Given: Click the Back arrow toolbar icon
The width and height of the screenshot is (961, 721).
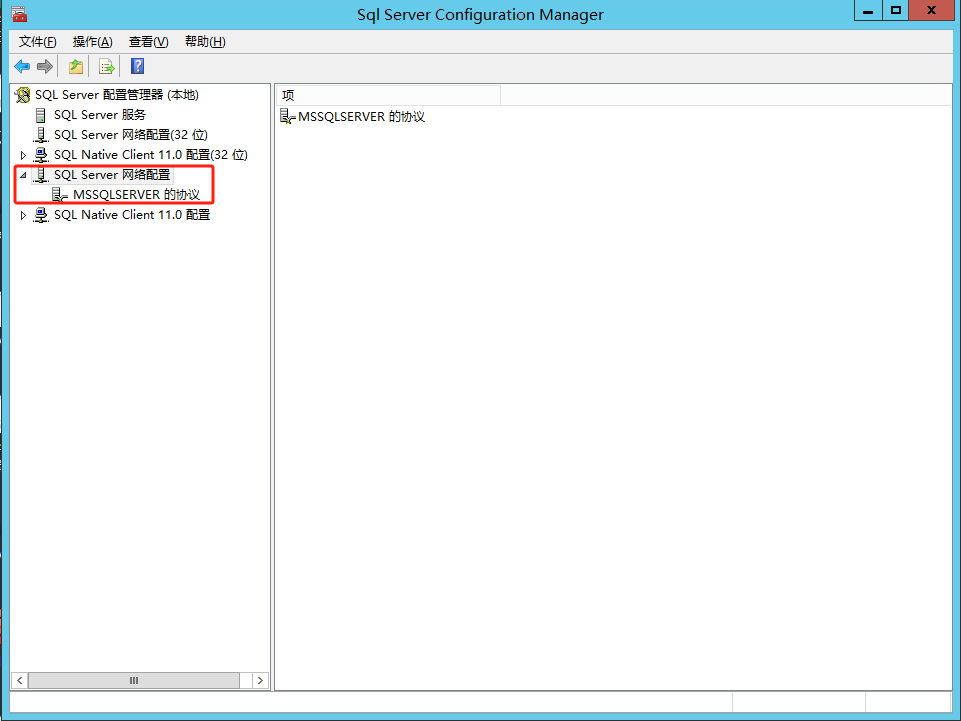Looking at the screenshot, I should click(x=22, y=66).
